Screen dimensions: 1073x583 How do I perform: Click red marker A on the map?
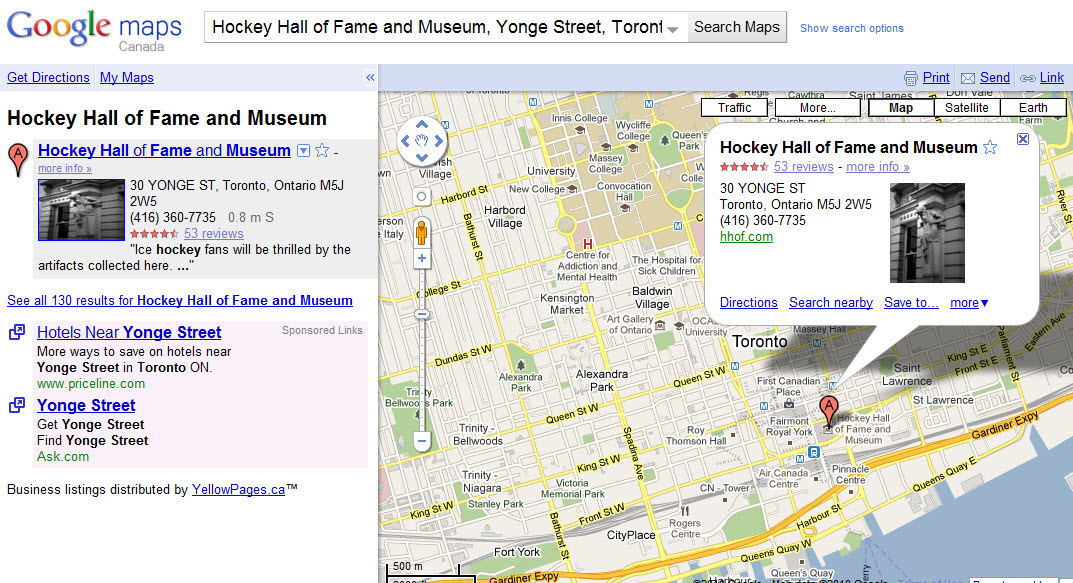[x=829, y=410]
